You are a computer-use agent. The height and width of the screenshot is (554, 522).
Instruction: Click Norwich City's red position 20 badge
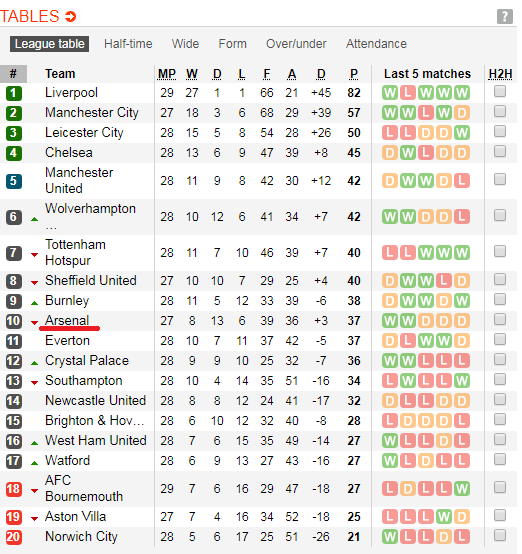click(x=14, y=537)
